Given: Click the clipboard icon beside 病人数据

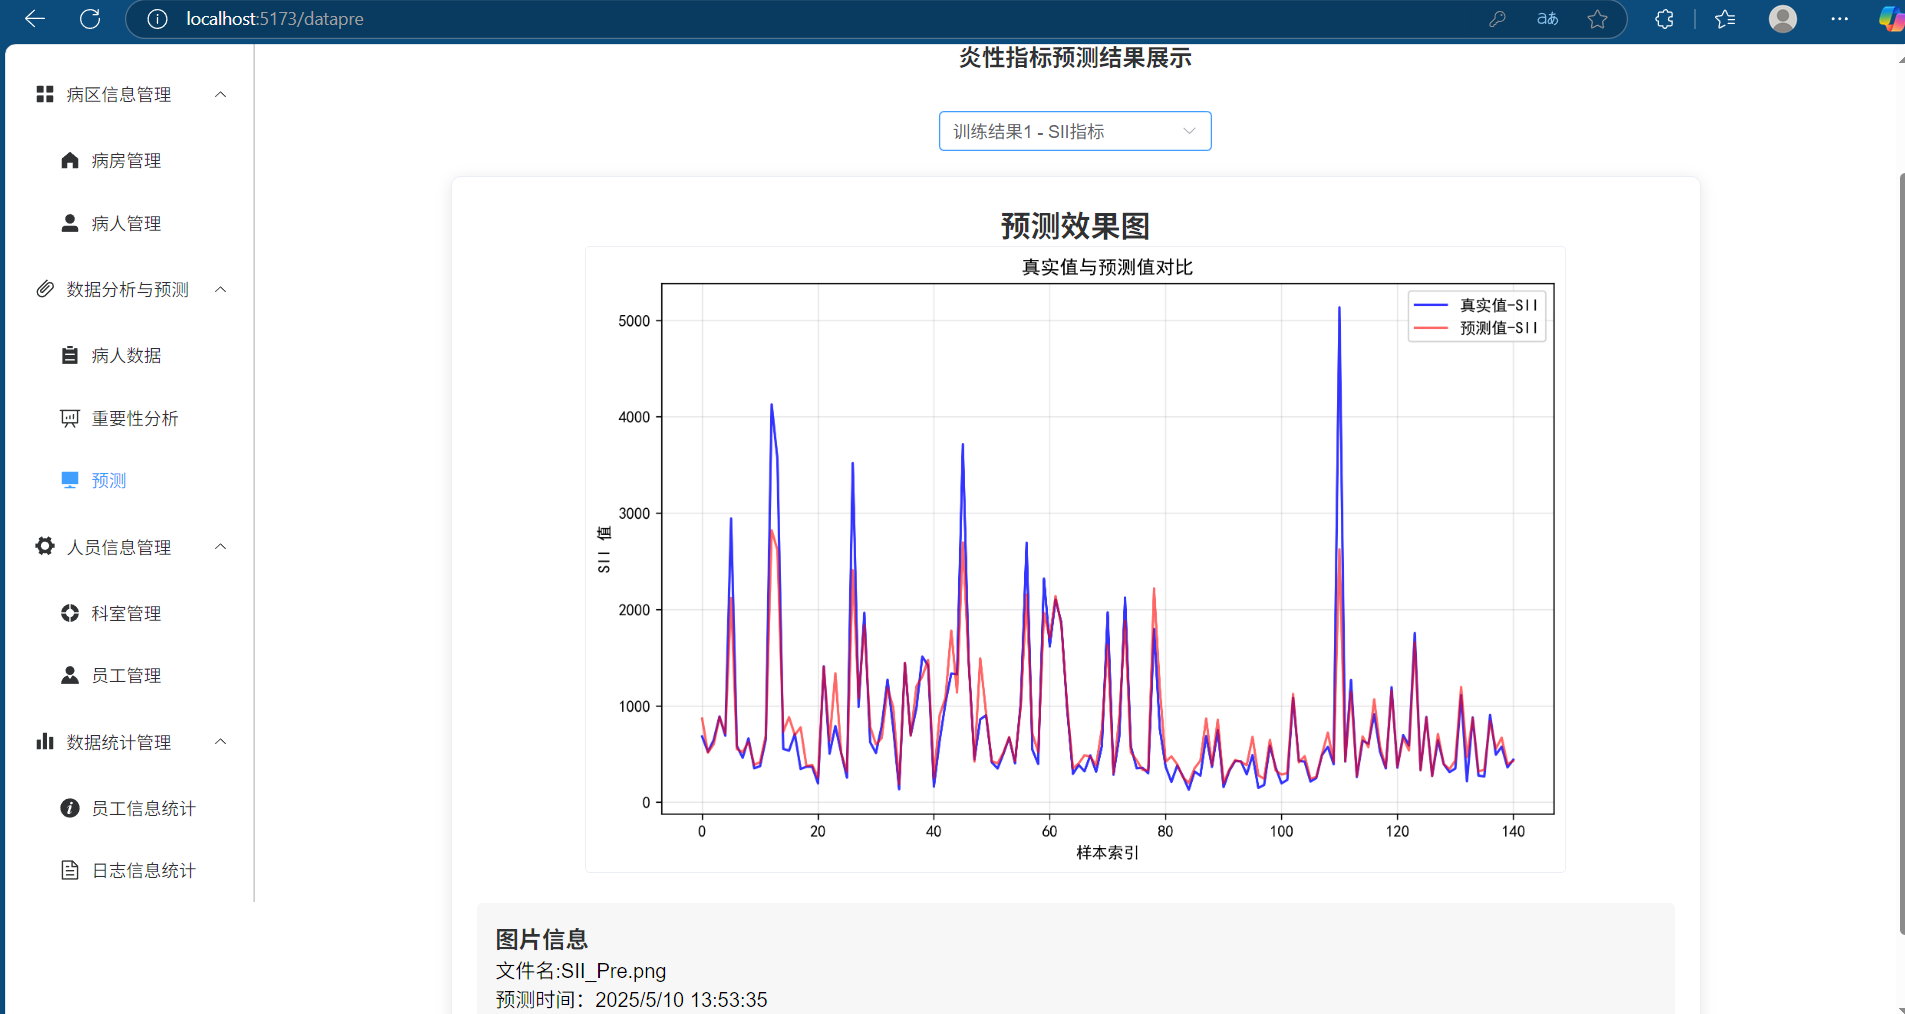Looking at the screenshot, I should point(70,355).
